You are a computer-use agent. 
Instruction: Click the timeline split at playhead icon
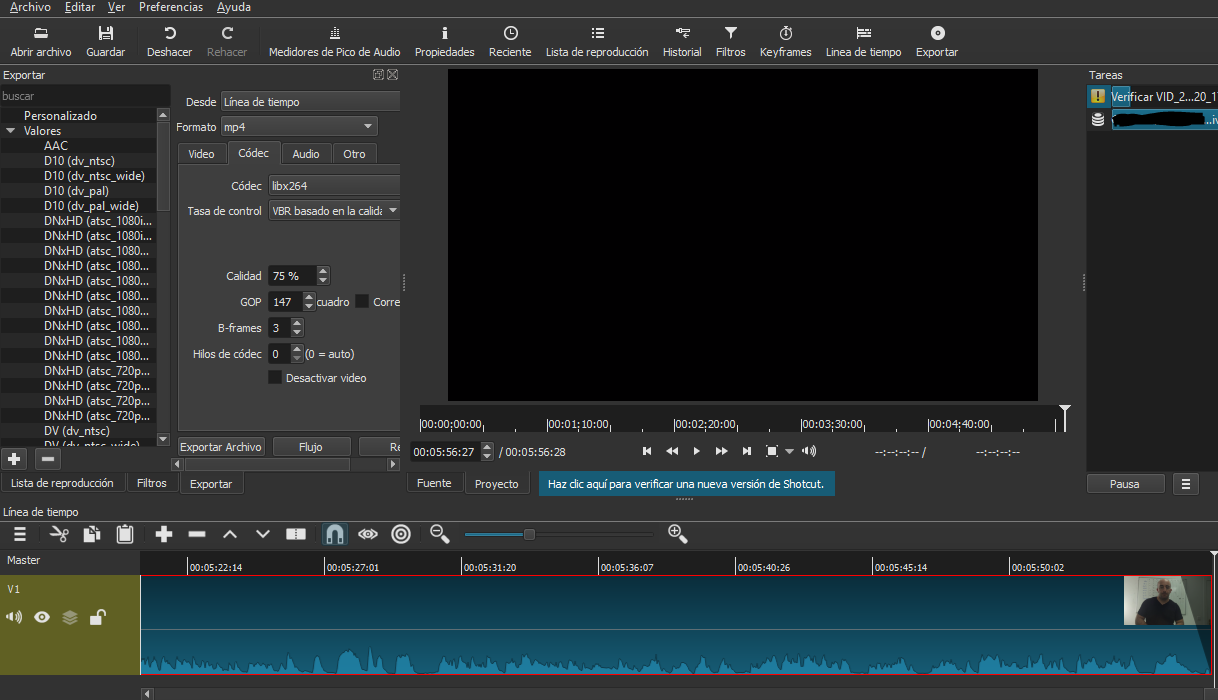pyautogui.click(x=296, y=534)
